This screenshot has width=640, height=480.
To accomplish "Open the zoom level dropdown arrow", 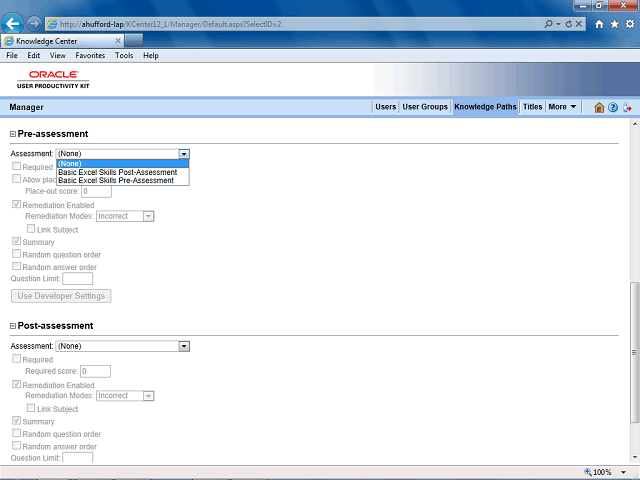I will coord(623,472).
